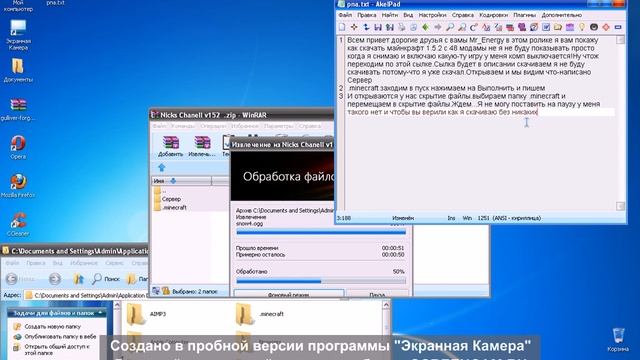This screenshot has width=640, height=360.
Task: Click Создать новую папку link
Action: click(x=53, y=327)
